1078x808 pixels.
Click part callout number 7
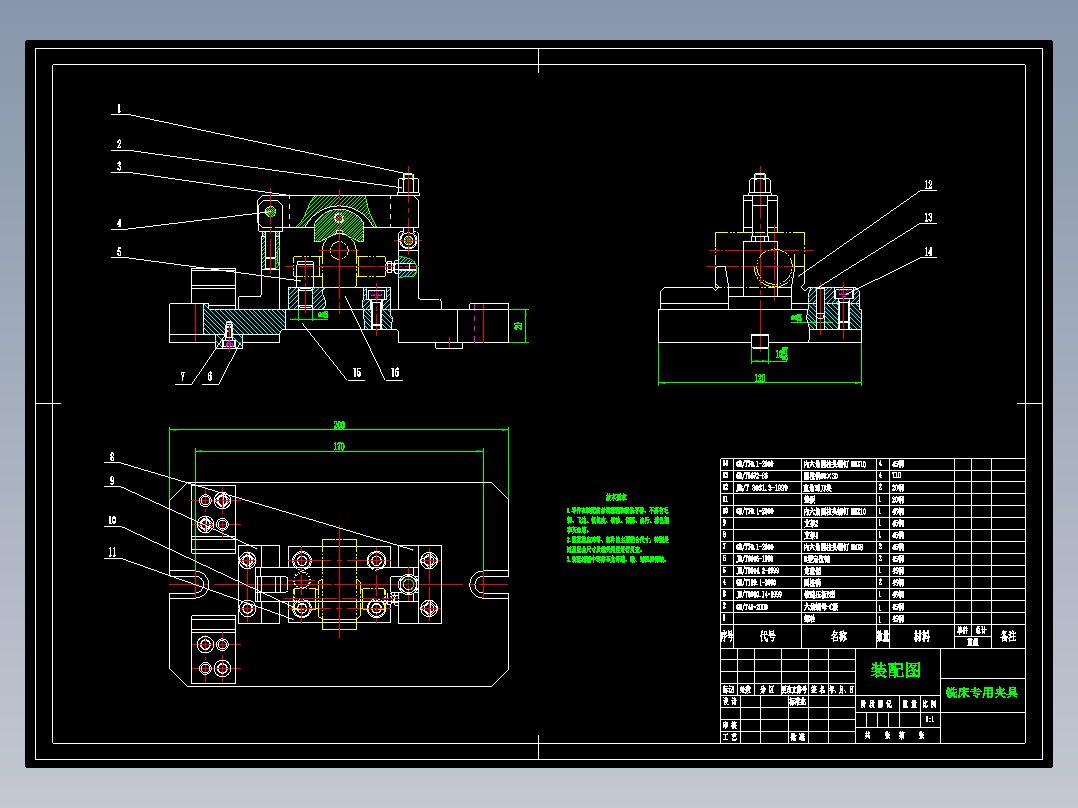[183, 377]
